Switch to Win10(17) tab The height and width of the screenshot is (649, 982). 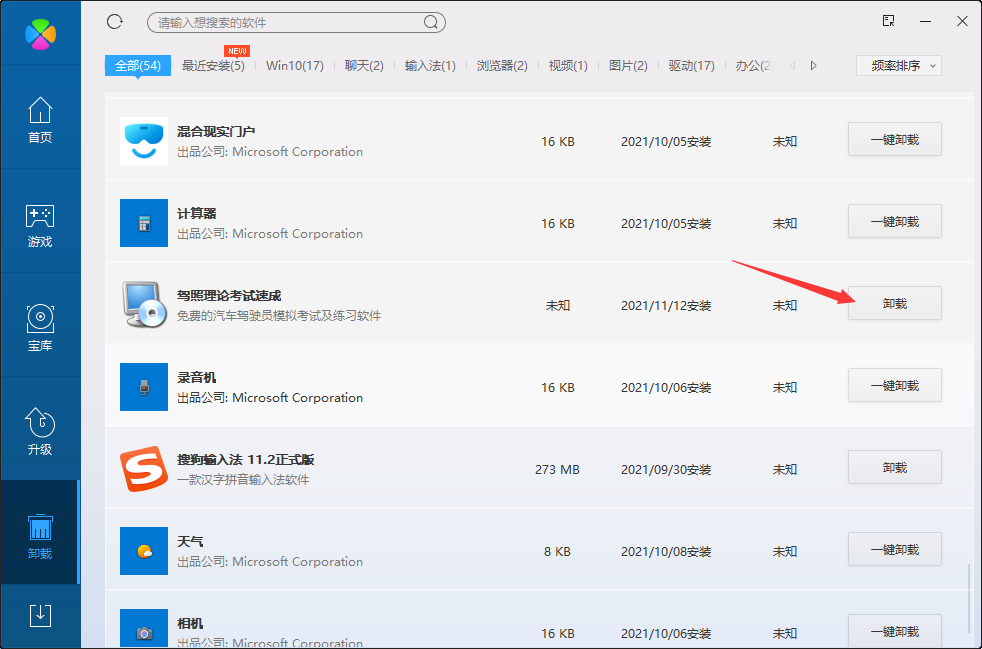coord(295,66)
